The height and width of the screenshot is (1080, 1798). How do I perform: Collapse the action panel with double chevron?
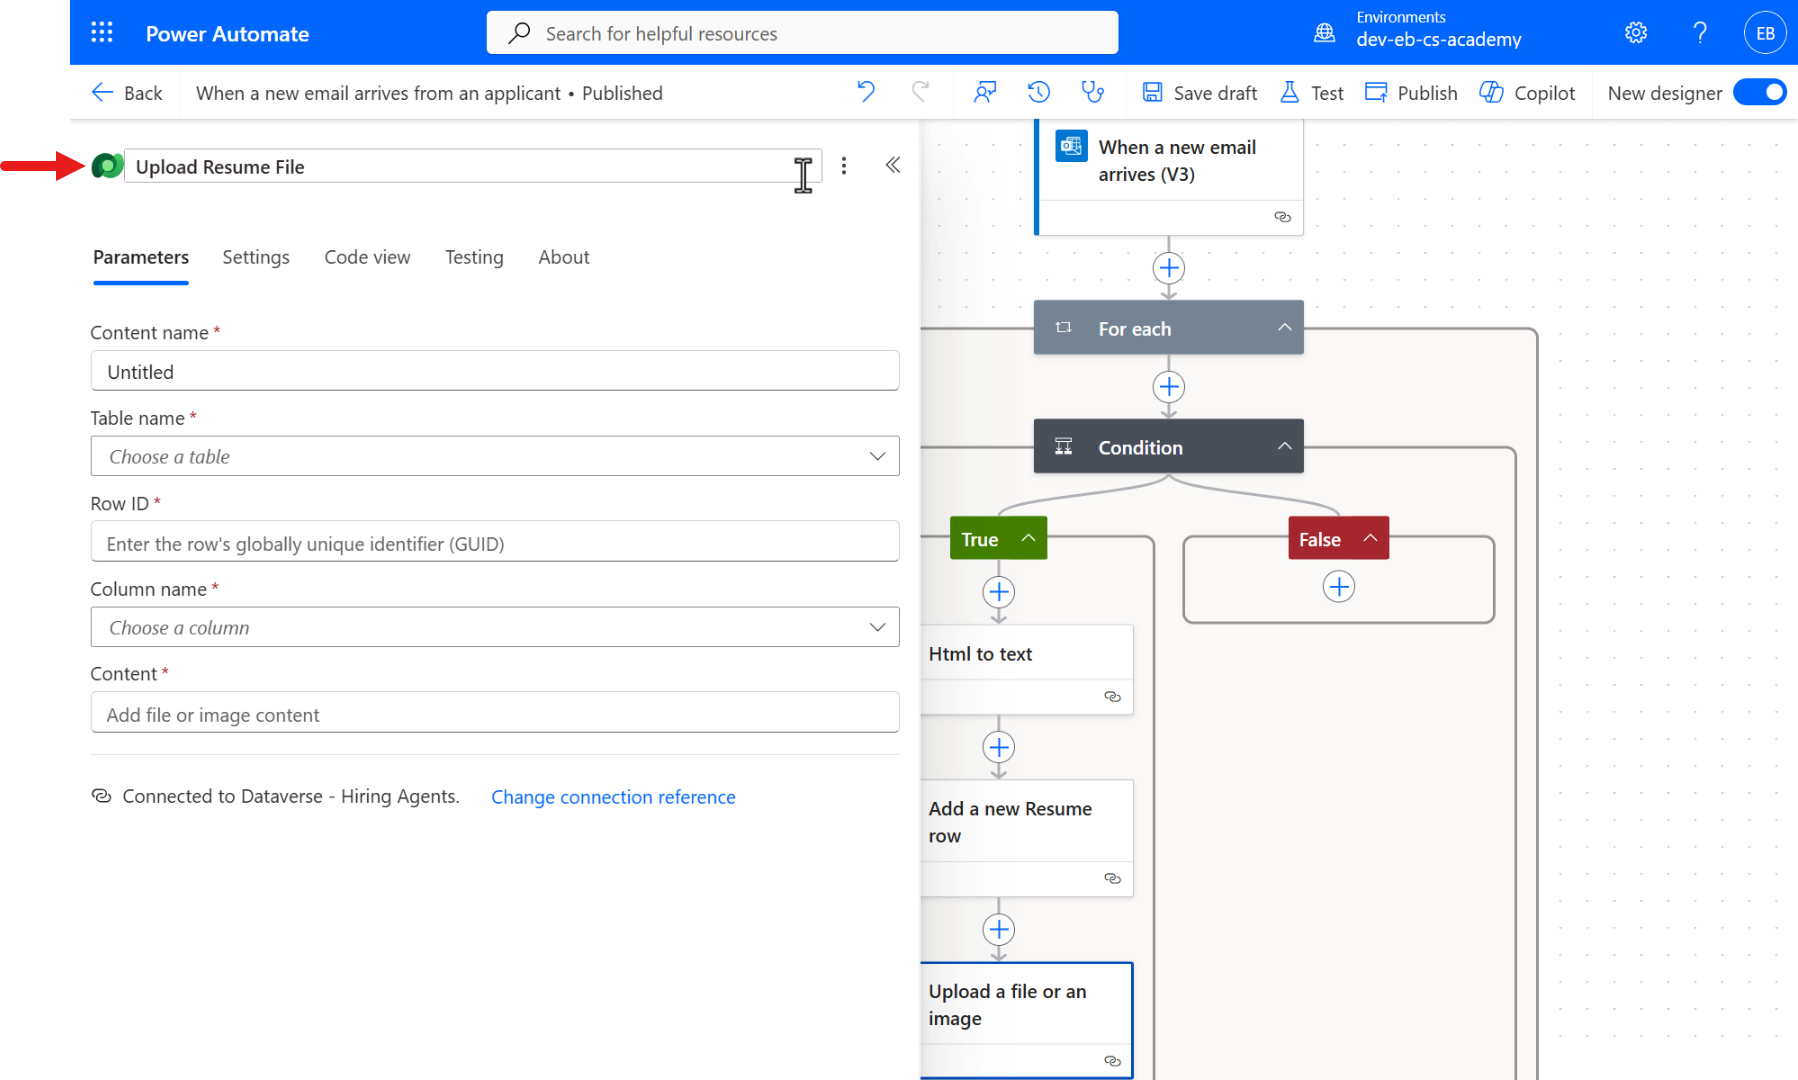[893, 165]
